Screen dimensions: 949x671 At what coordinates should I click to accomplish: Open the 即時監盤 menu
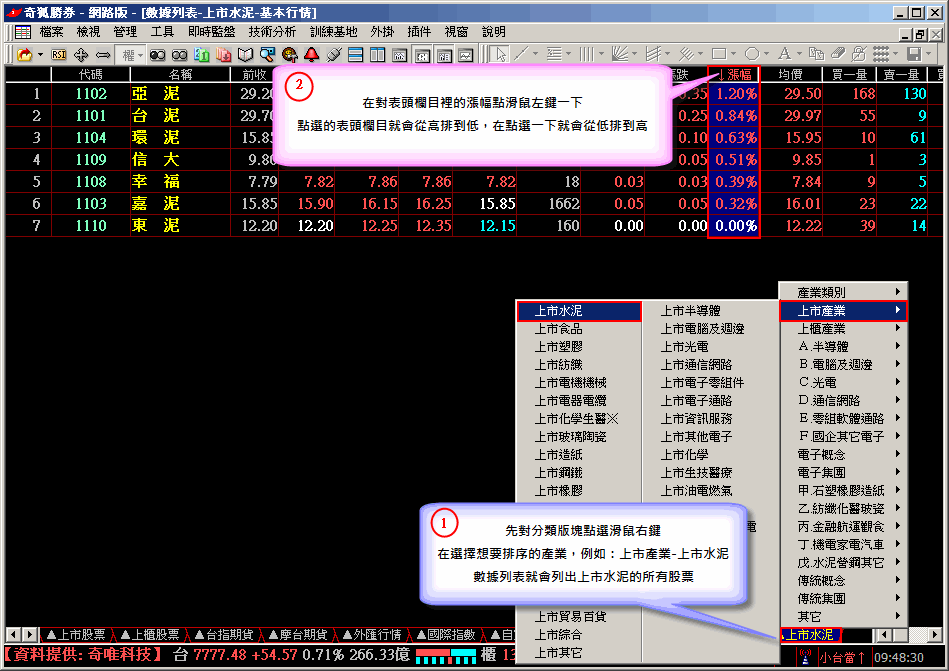(211, 32)
